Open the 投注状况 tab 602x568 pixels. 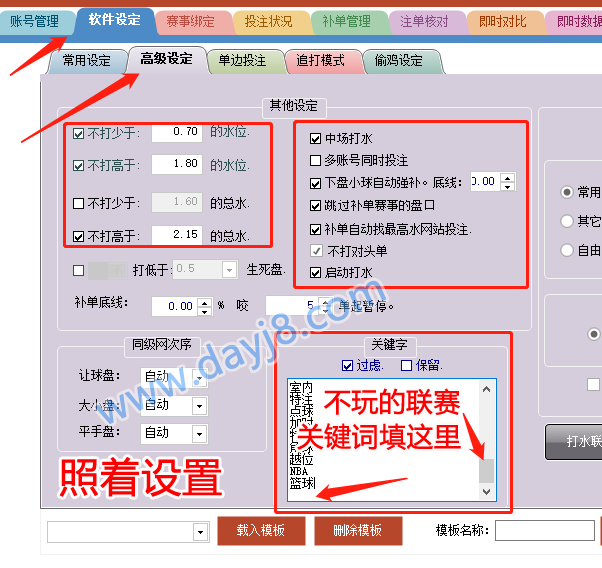click(269, 22)
